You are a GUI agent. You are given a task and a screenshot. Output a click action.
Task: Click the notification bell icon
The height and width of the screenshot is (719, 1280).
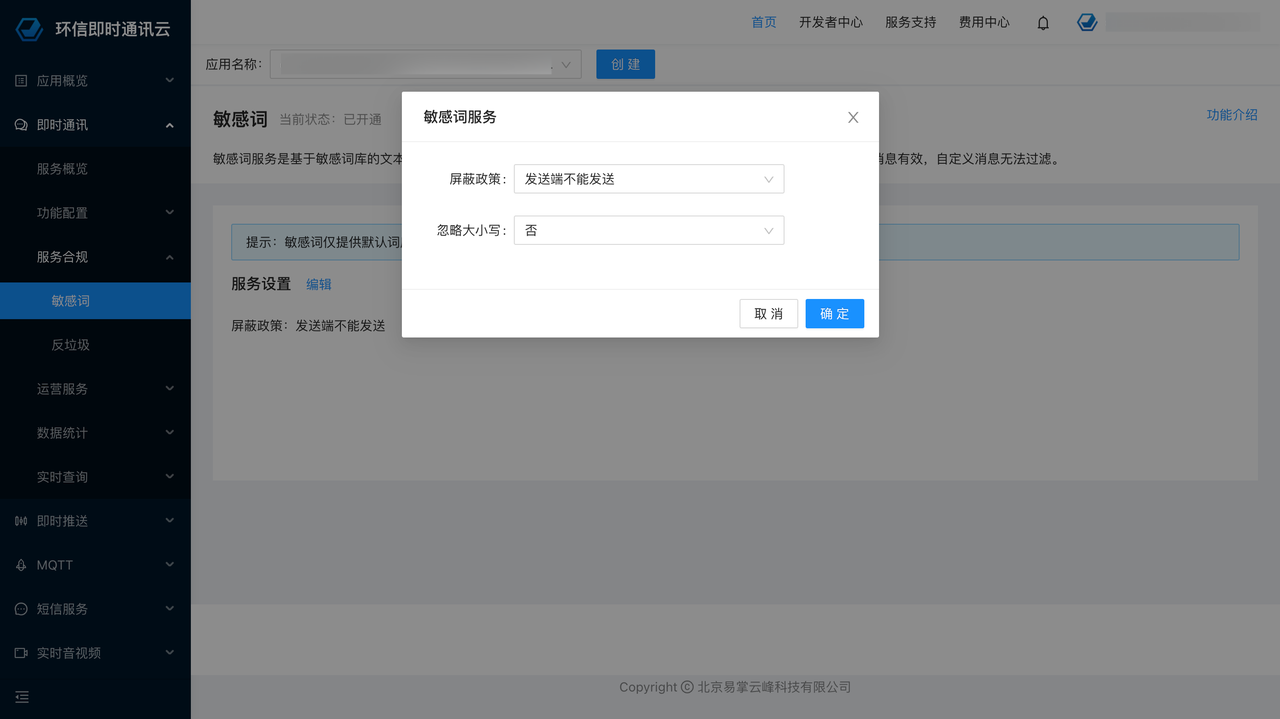1043,23
